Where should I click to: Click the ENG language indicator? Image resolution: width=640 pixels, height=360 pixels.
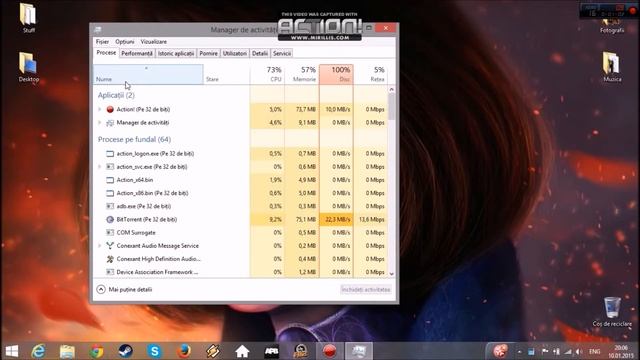pos(595,351)
